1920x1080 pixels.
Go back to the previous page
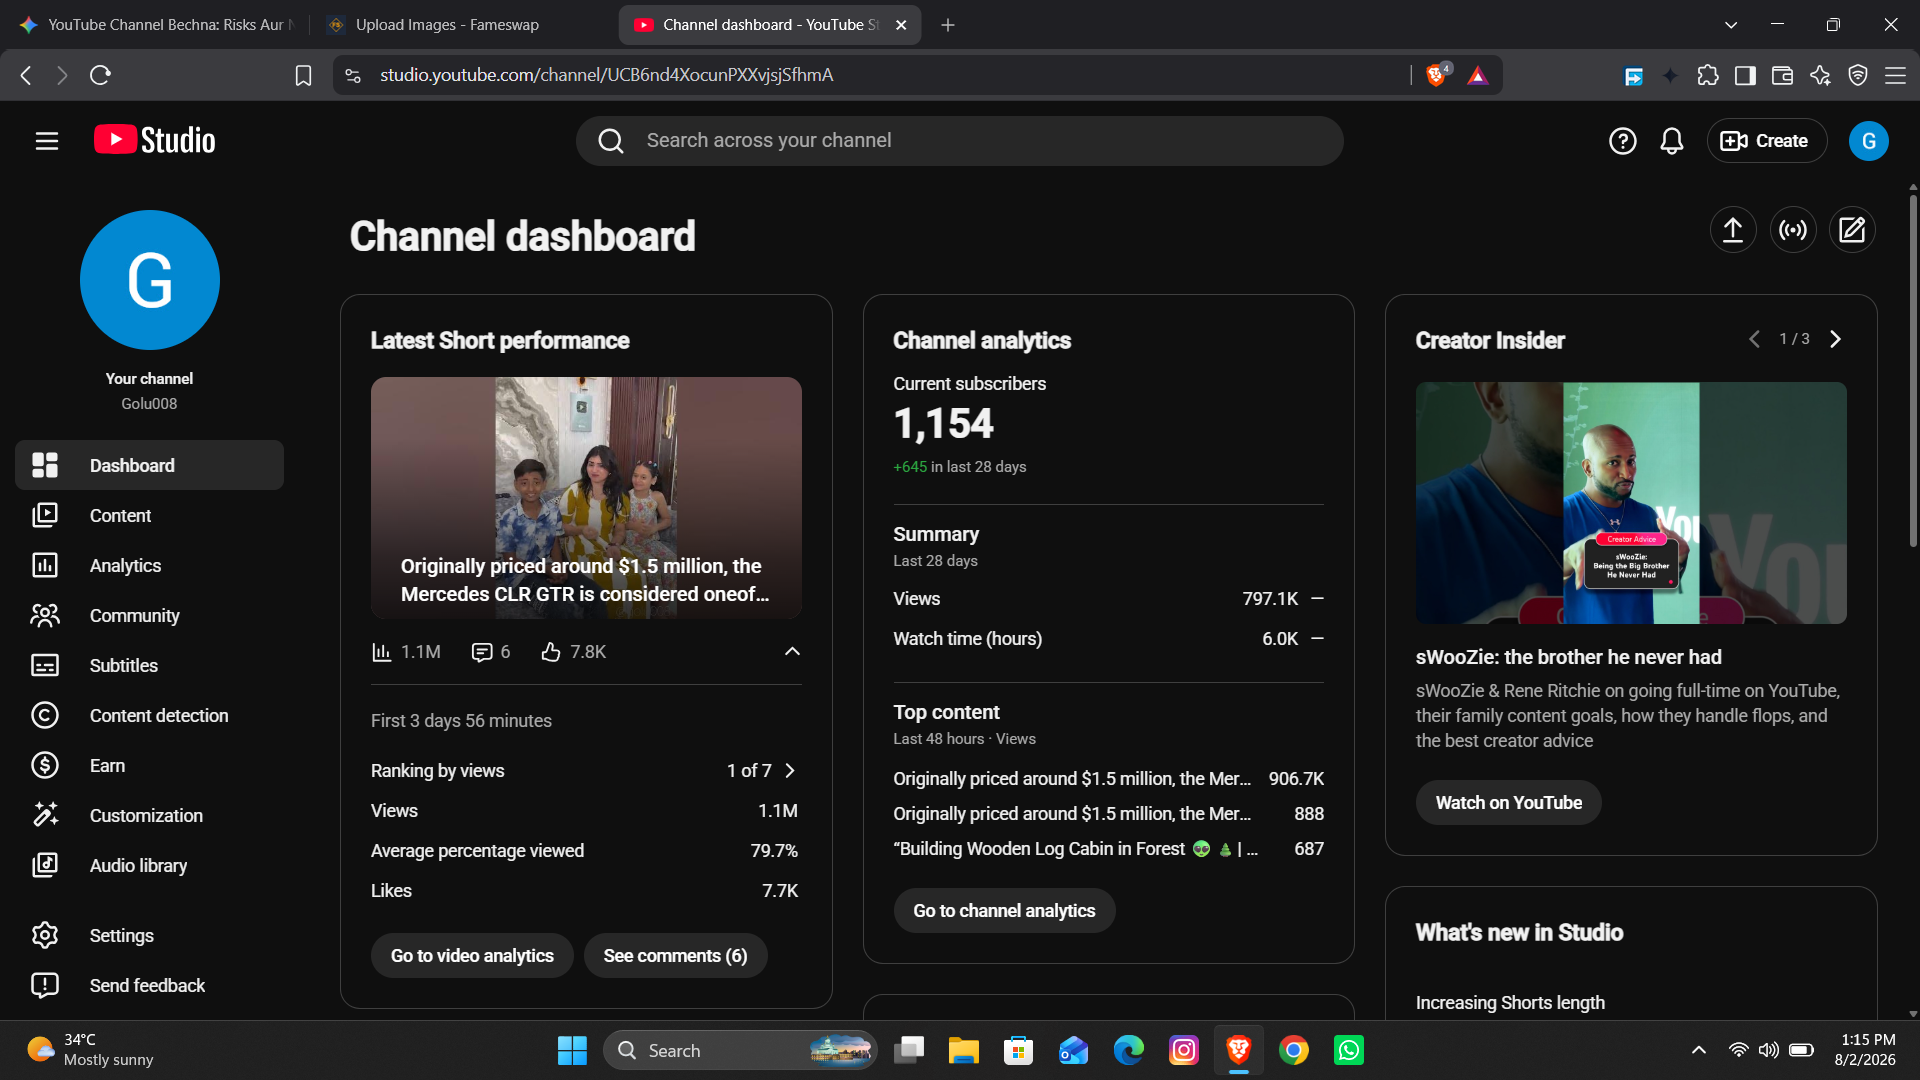tap(26, 75)
